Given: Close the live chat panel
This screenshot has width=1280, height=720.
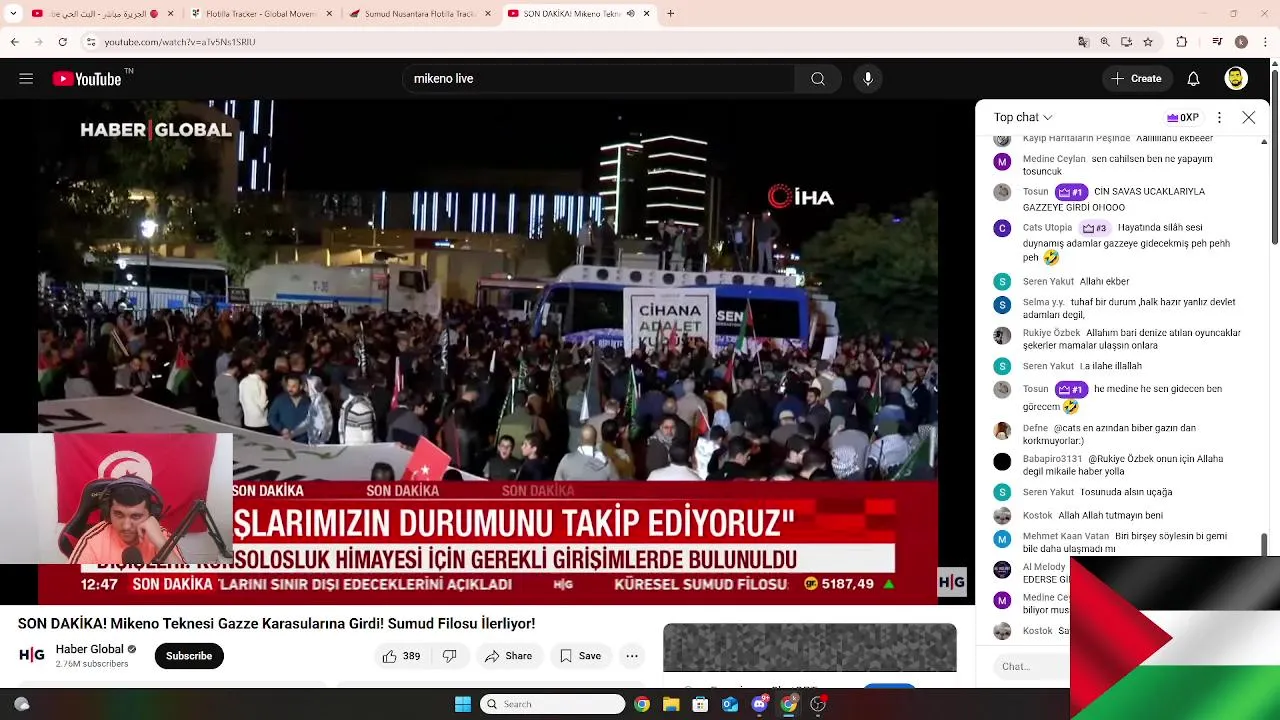Looking at the screenshot, I should pyautogui.click(x=1248, y=117).
